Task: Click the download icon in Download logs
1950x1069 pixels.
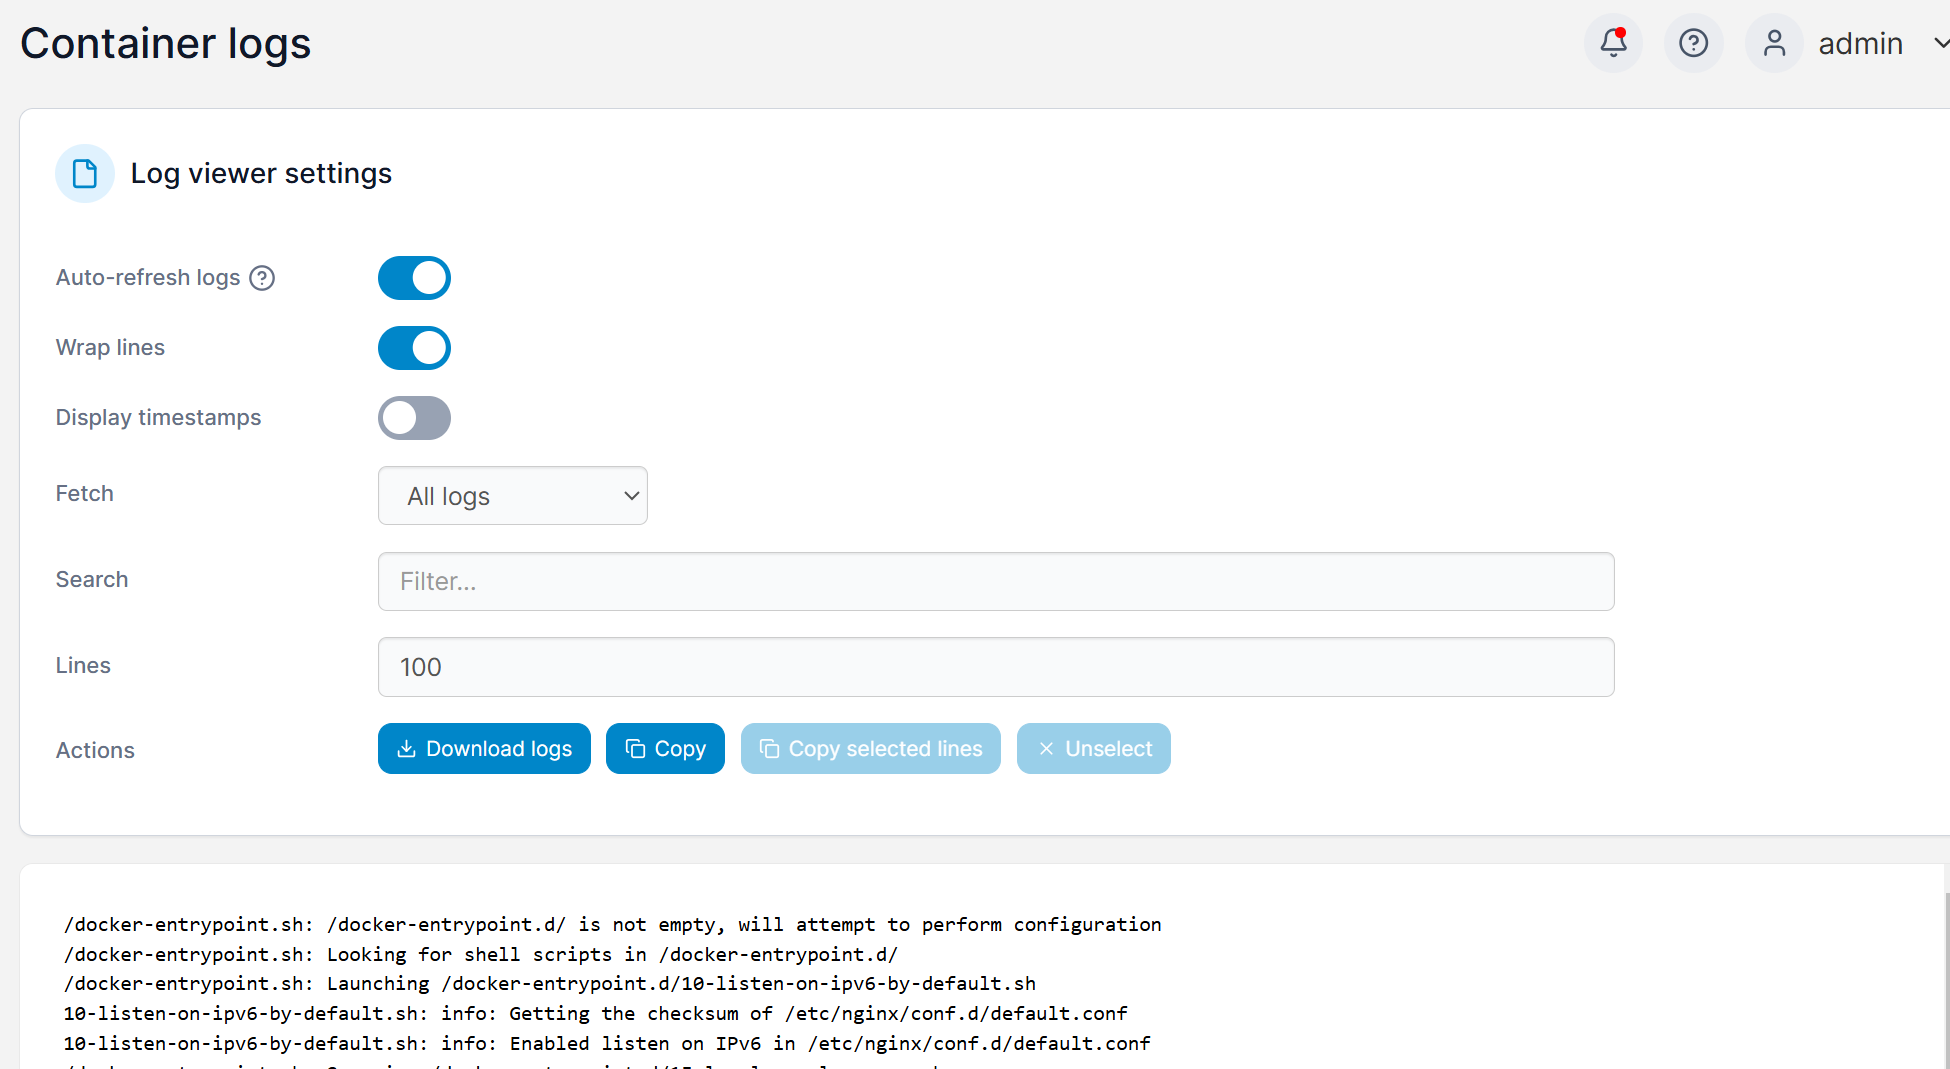Action: click(x=406, y=749)
